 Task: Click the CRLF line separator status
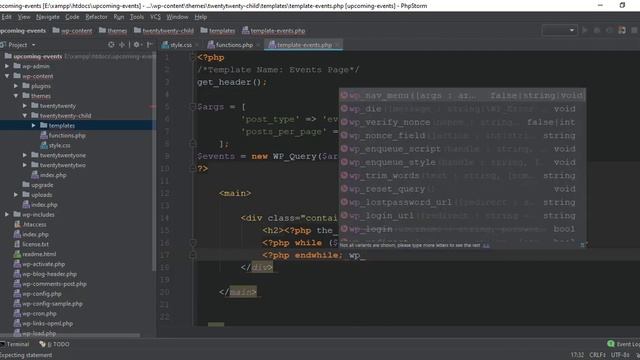597,355
